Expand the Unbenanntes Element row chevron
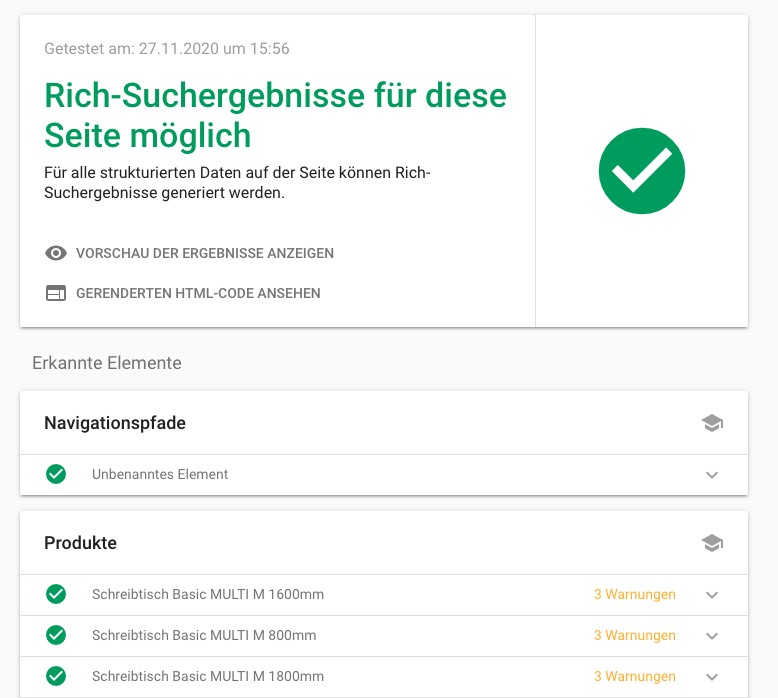 [x=712, y=475]
